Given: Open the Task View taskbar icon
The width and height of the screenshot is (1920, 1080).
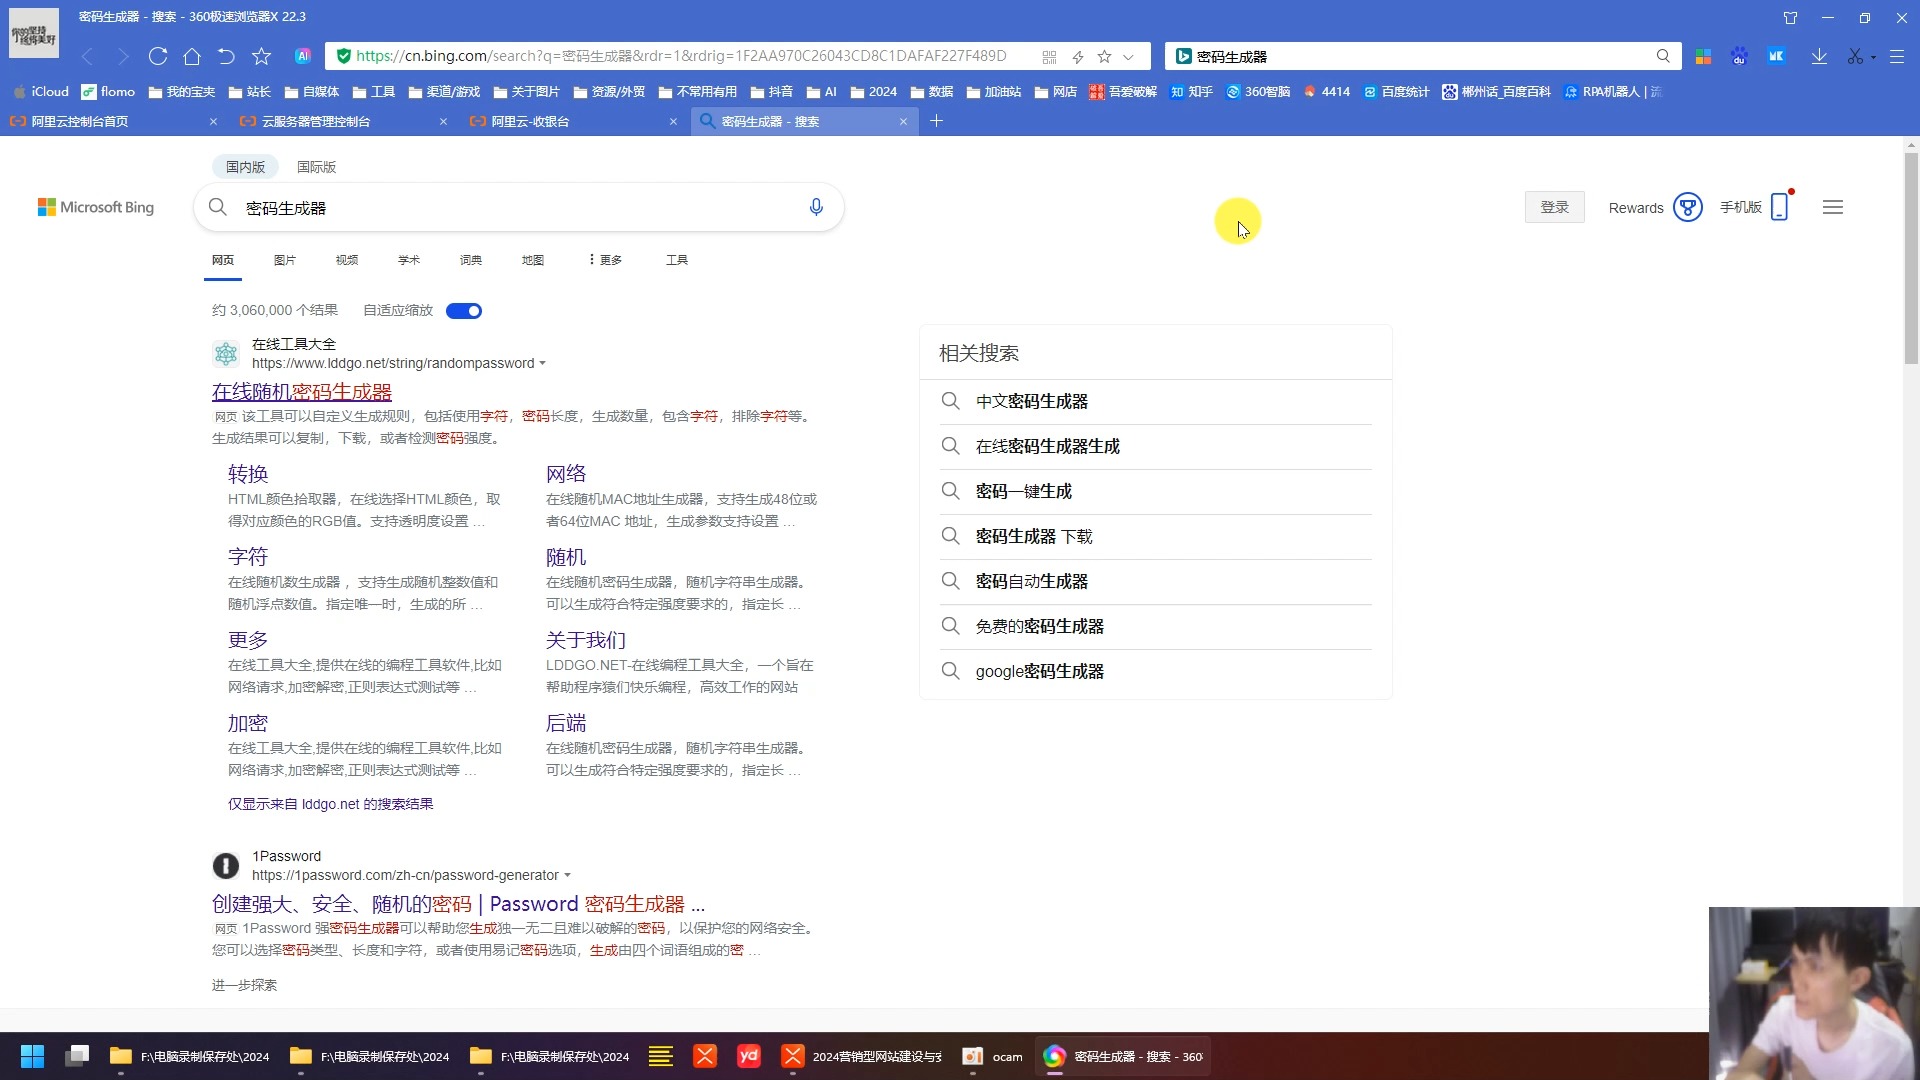Looking at the screenshot, I should click(77, 1056).
